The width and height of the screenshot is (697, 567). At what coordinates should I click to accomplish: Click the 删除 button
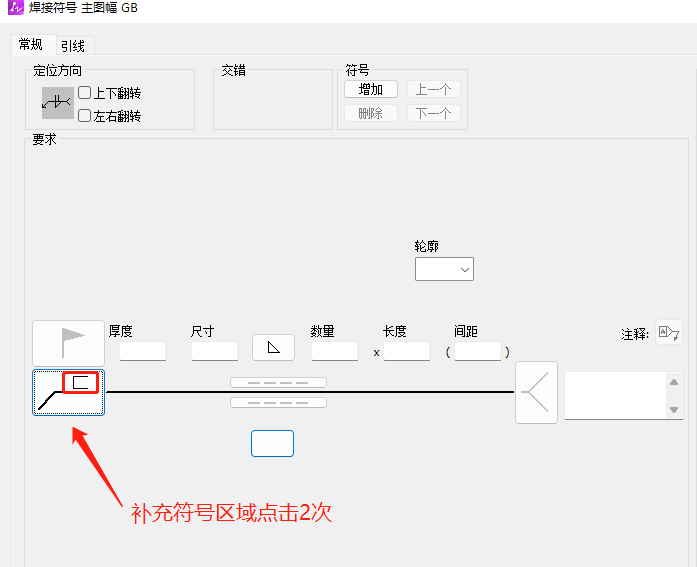tap(371, 113)
